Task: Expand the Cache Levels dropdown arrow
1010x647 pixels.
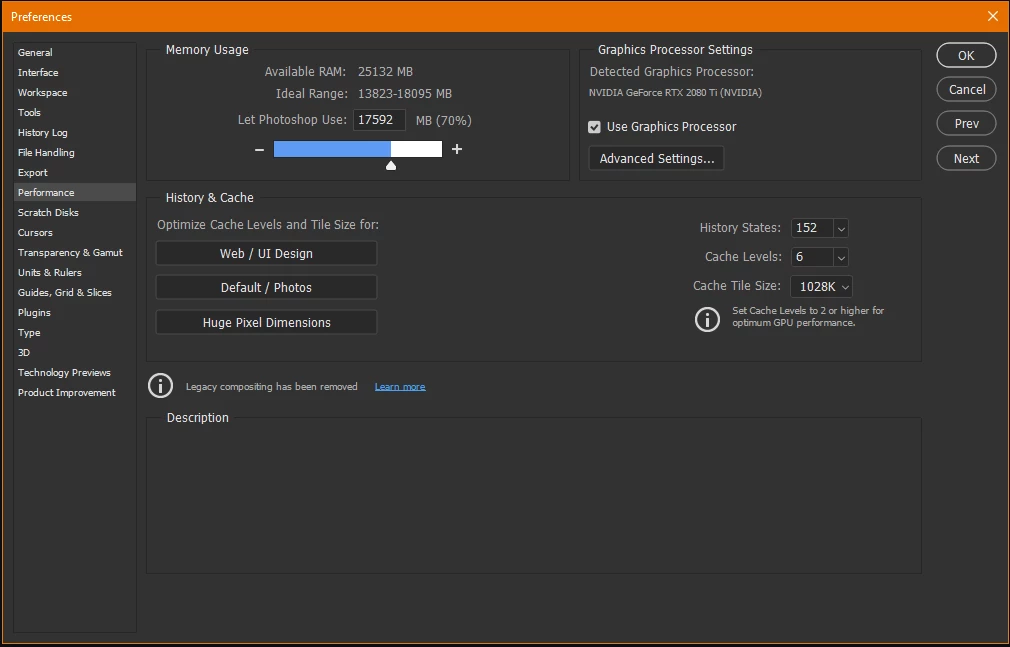Action: coord(841,257)
